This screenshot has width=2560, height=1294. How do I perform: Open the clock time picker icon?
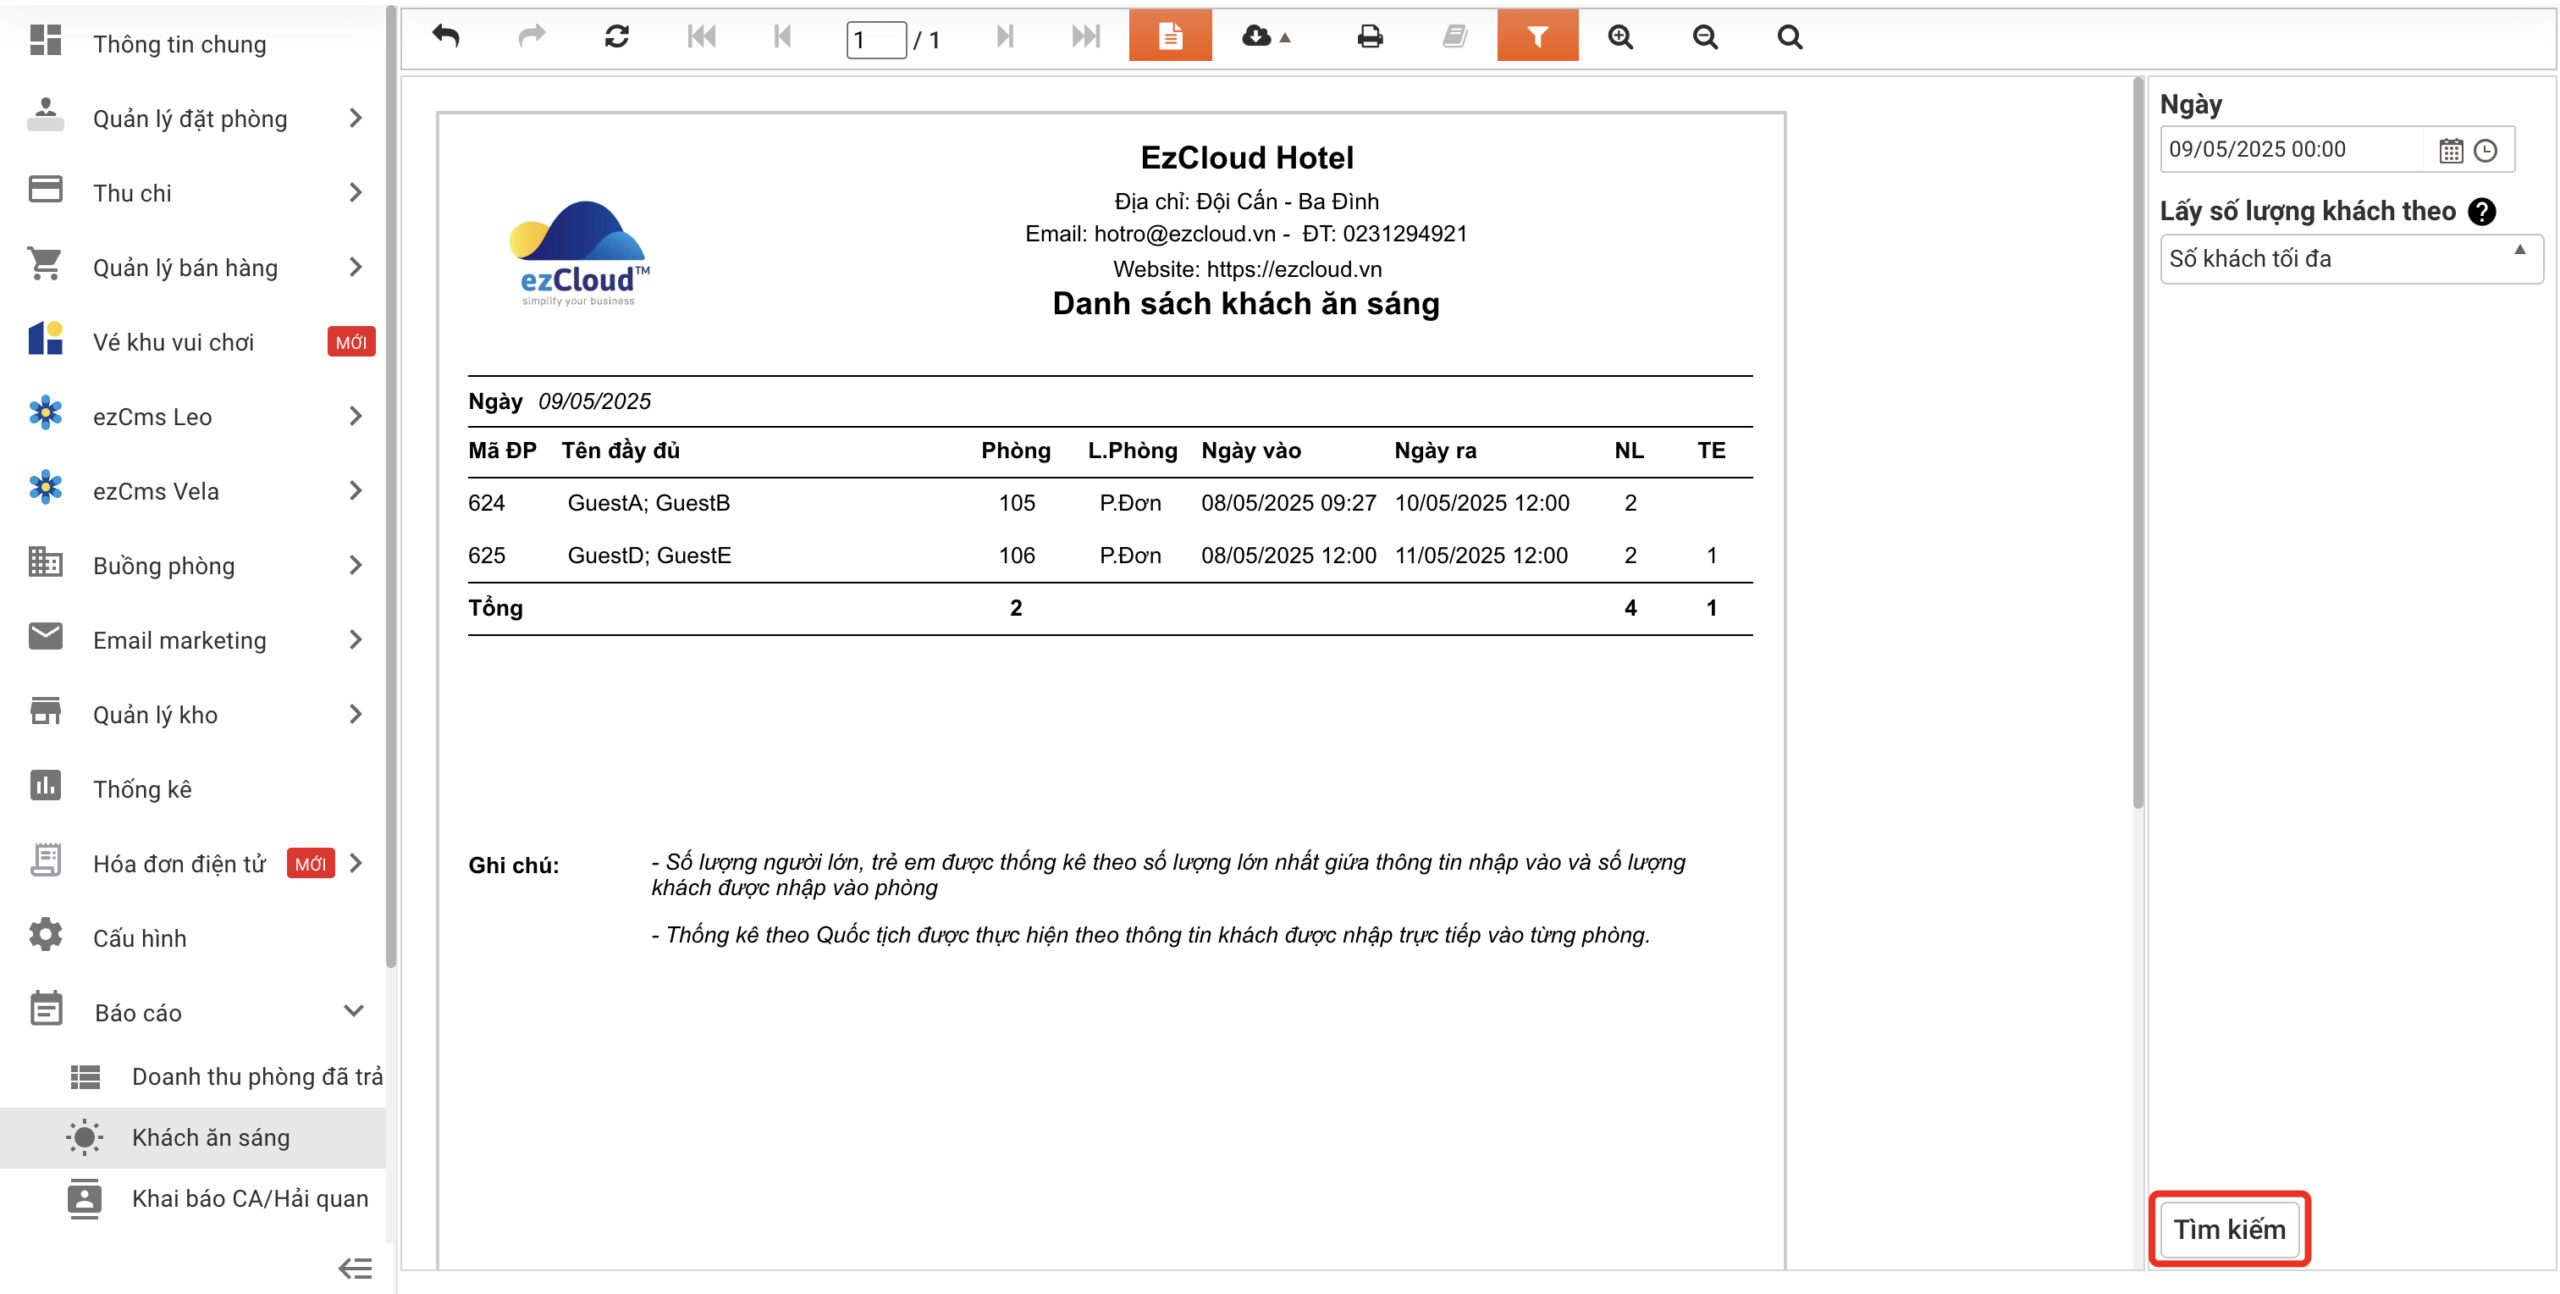click(2486, 150)
